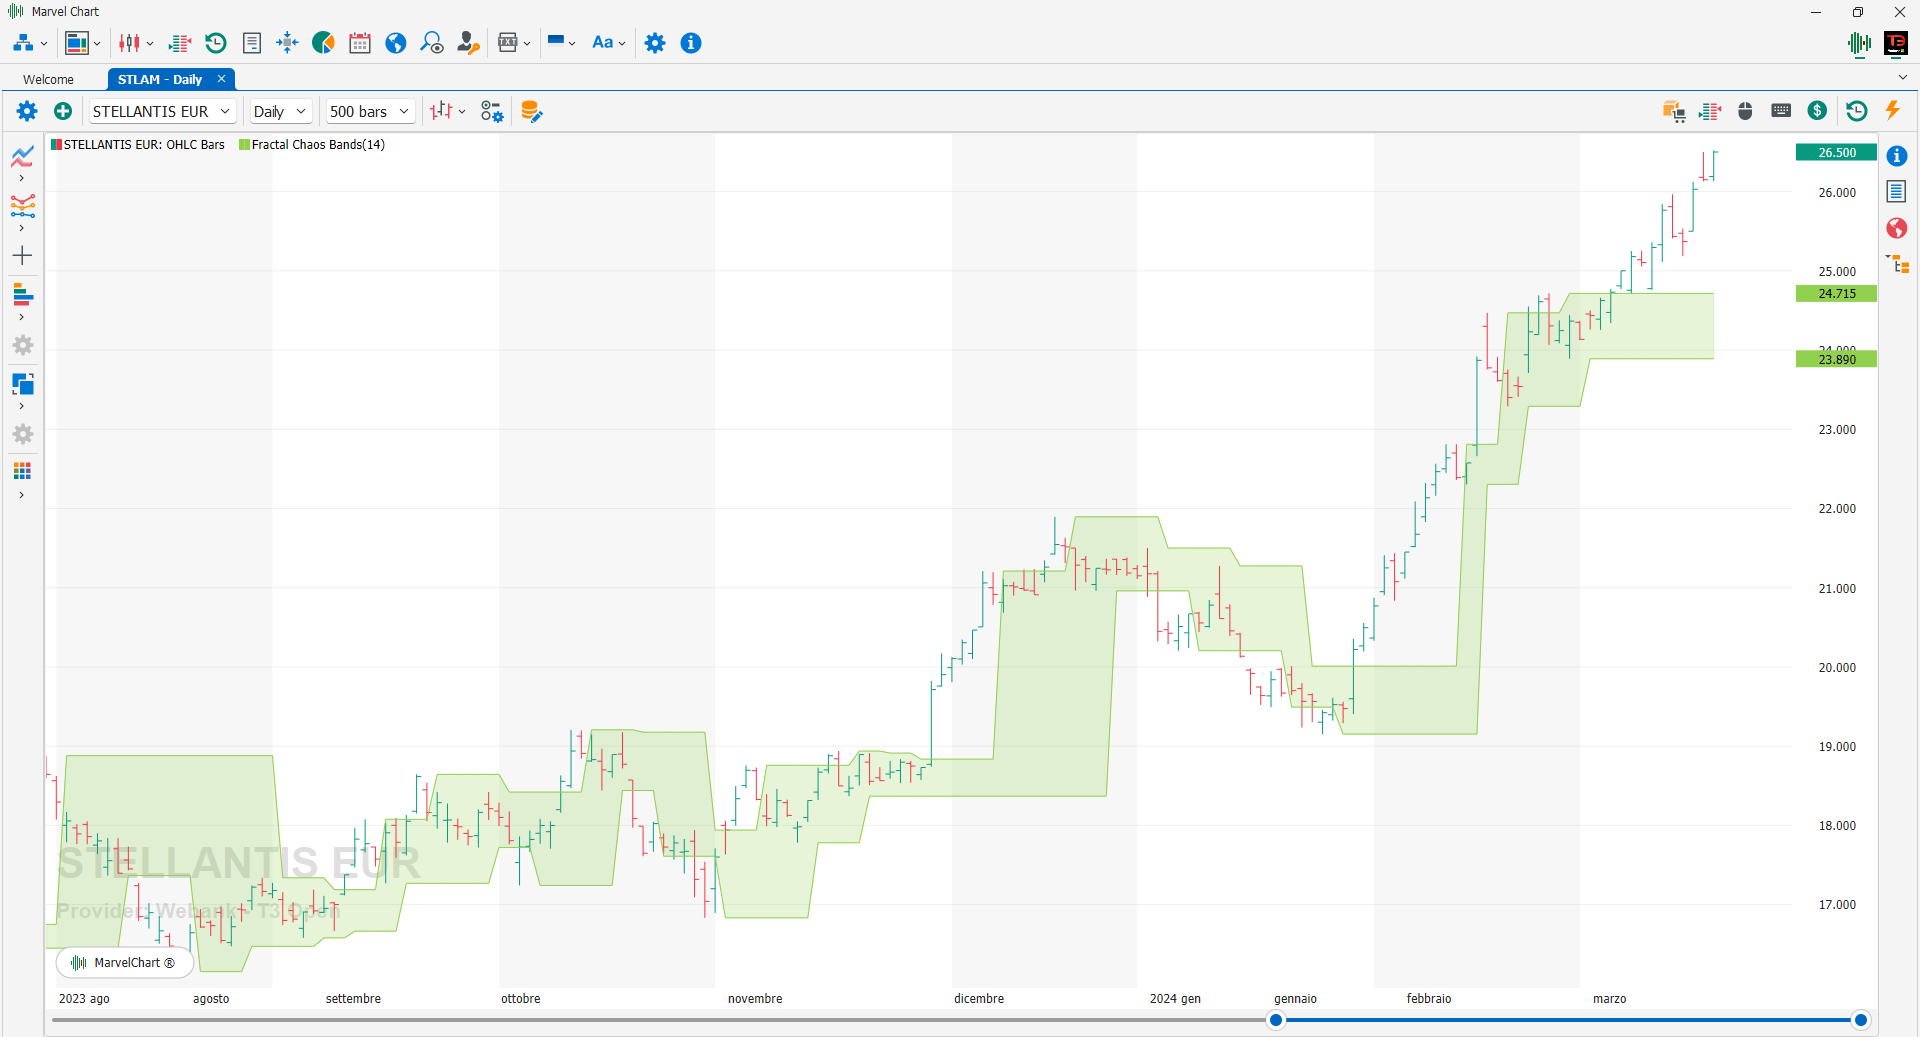1920x1037 pixels.
Task: Select the line chart indicators tool
Action: pos(22,157)
